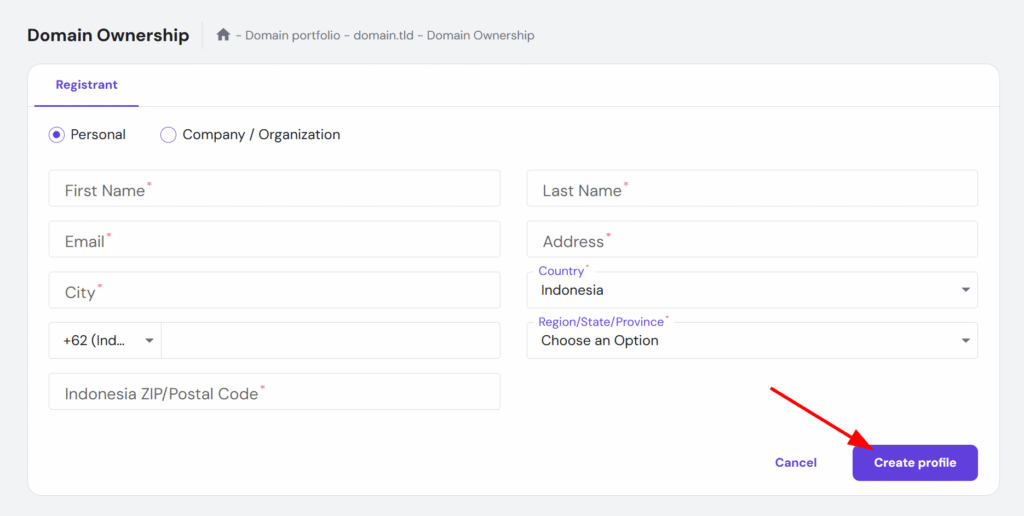Viewport: 1024px width, 516px height.
Task: Click the bold Domain Ownership page heading
Action: coord(108,35)
